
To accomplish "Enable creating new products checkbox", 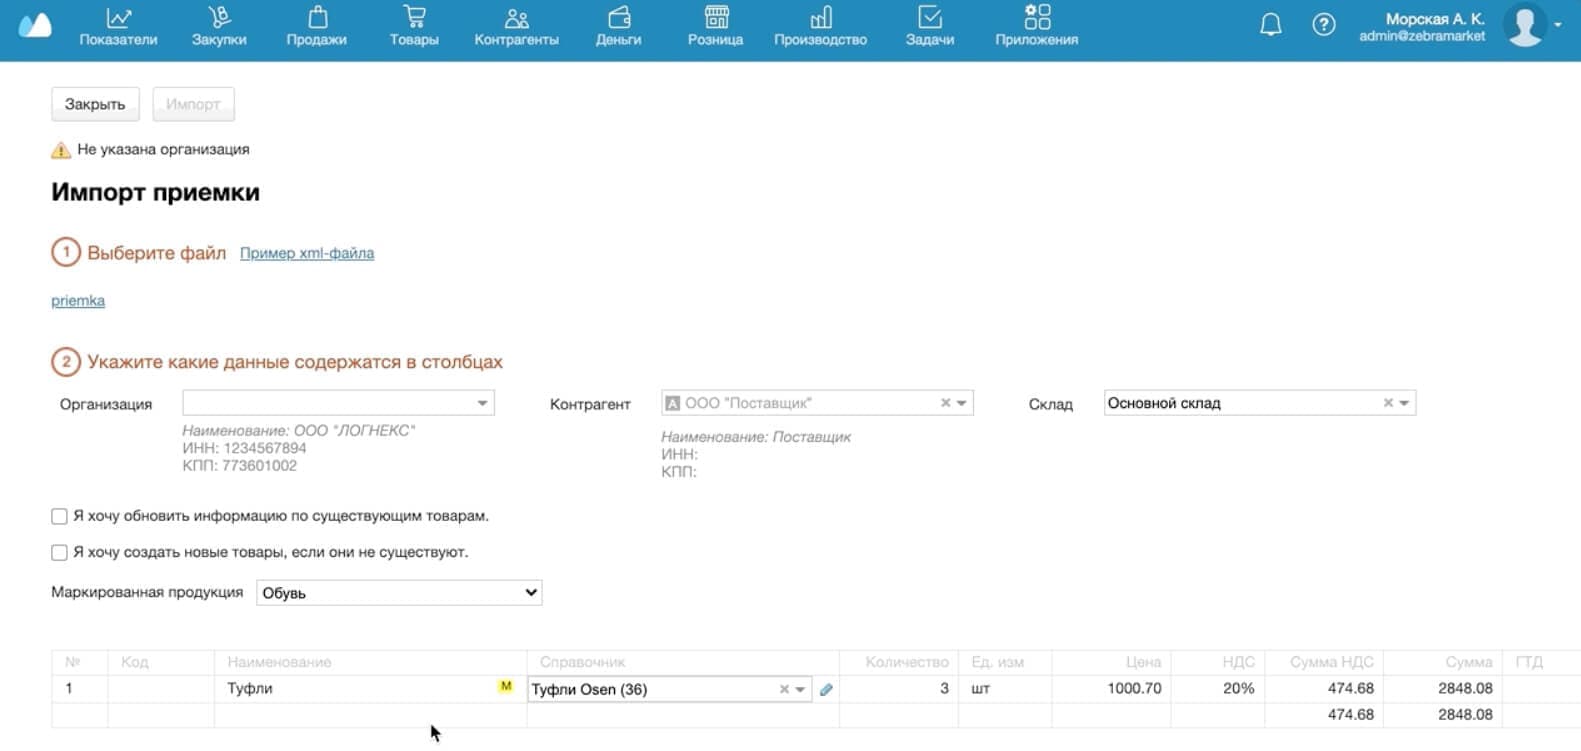I will pos(59,553).
